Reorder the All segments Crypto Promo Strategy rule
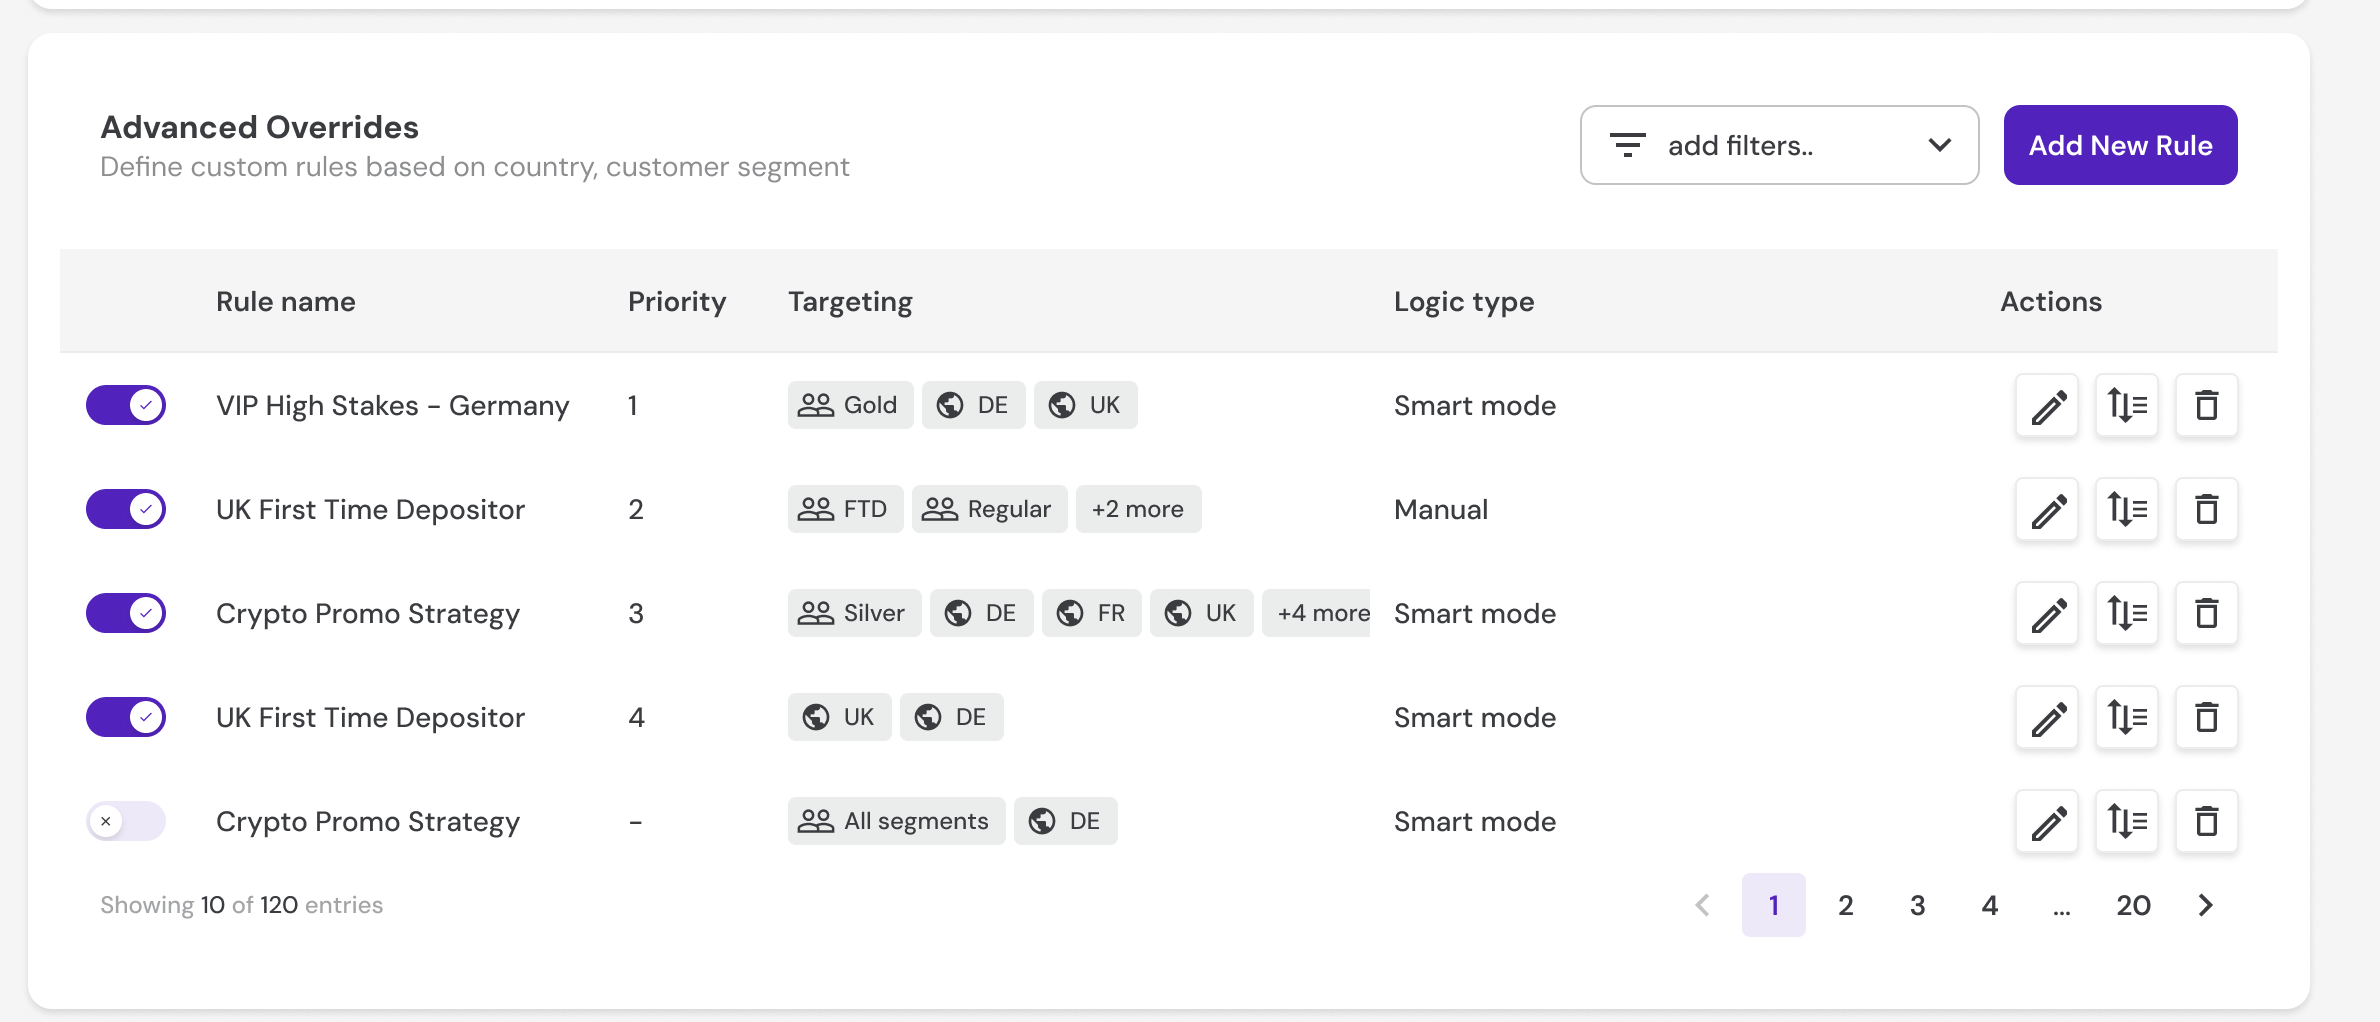 coord(2127,821)
